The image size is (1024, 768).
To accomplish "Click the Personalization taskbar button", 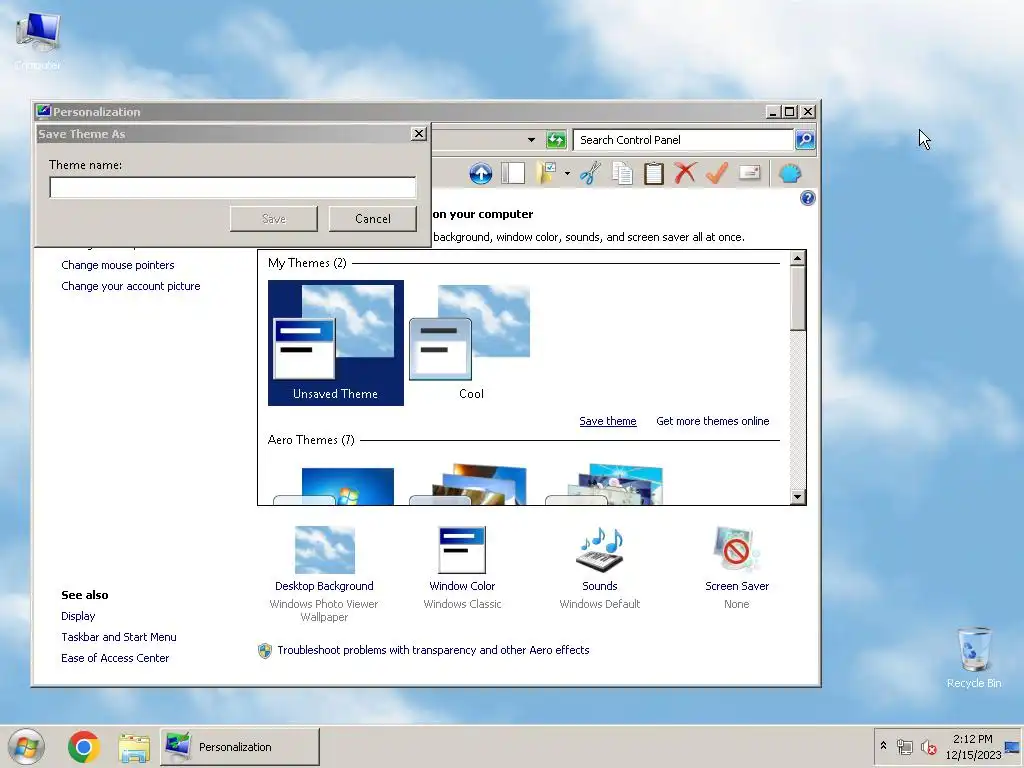I will pos(240,746).
